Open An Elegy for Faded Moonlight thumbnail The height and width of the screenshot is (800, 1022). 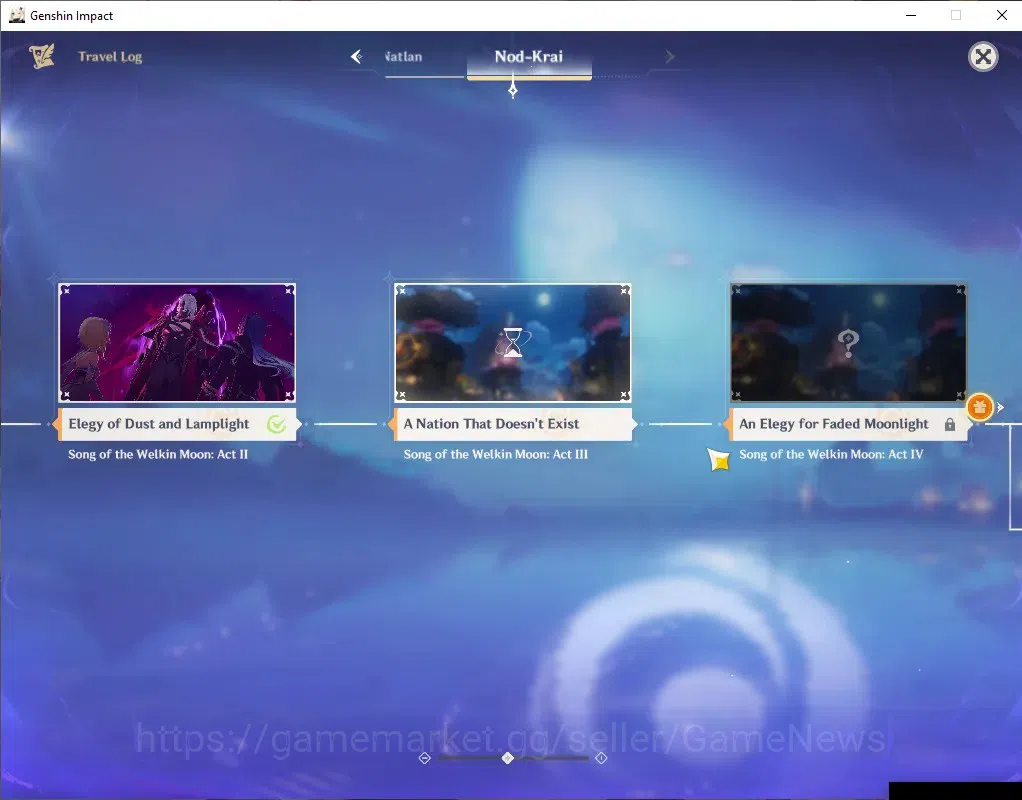click(x=849, y=342)
